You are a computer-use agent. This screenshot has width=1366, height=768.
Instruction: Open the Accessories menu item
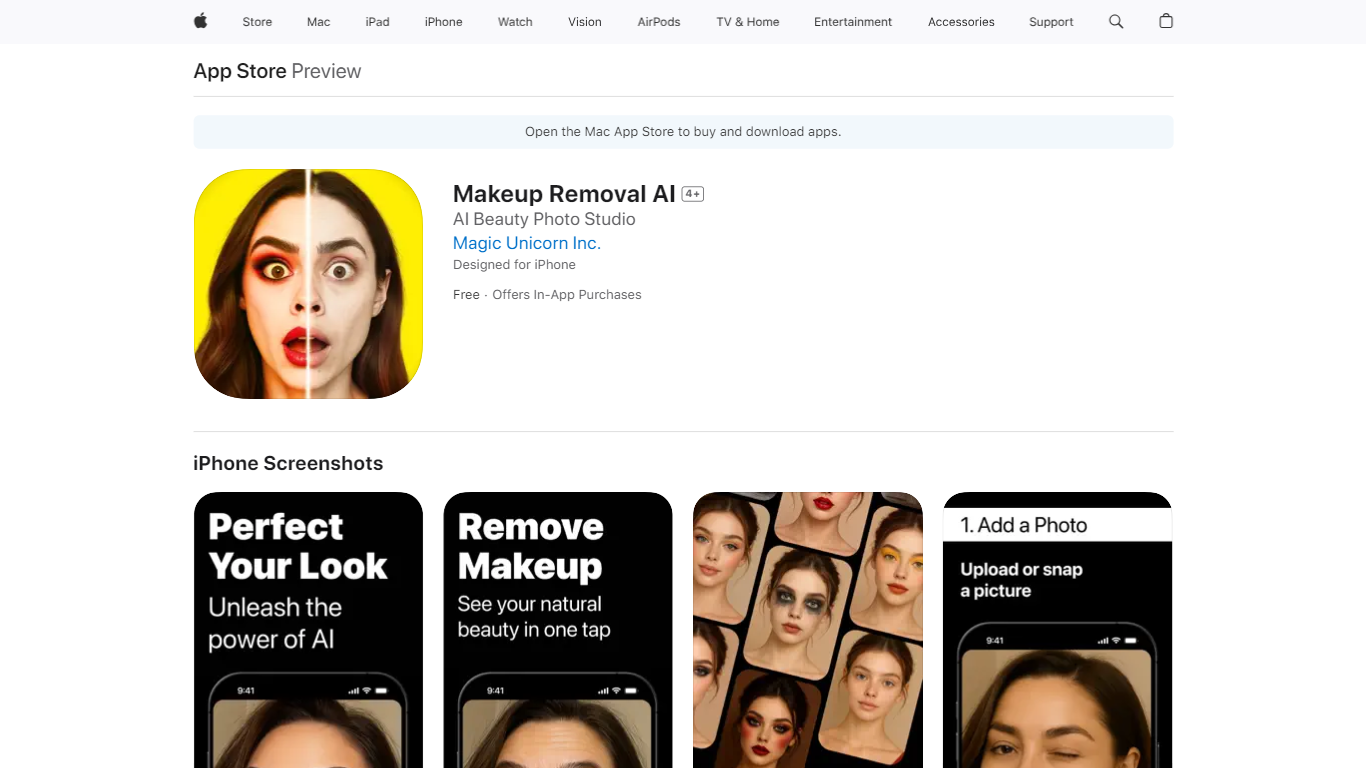pos(960,22)
